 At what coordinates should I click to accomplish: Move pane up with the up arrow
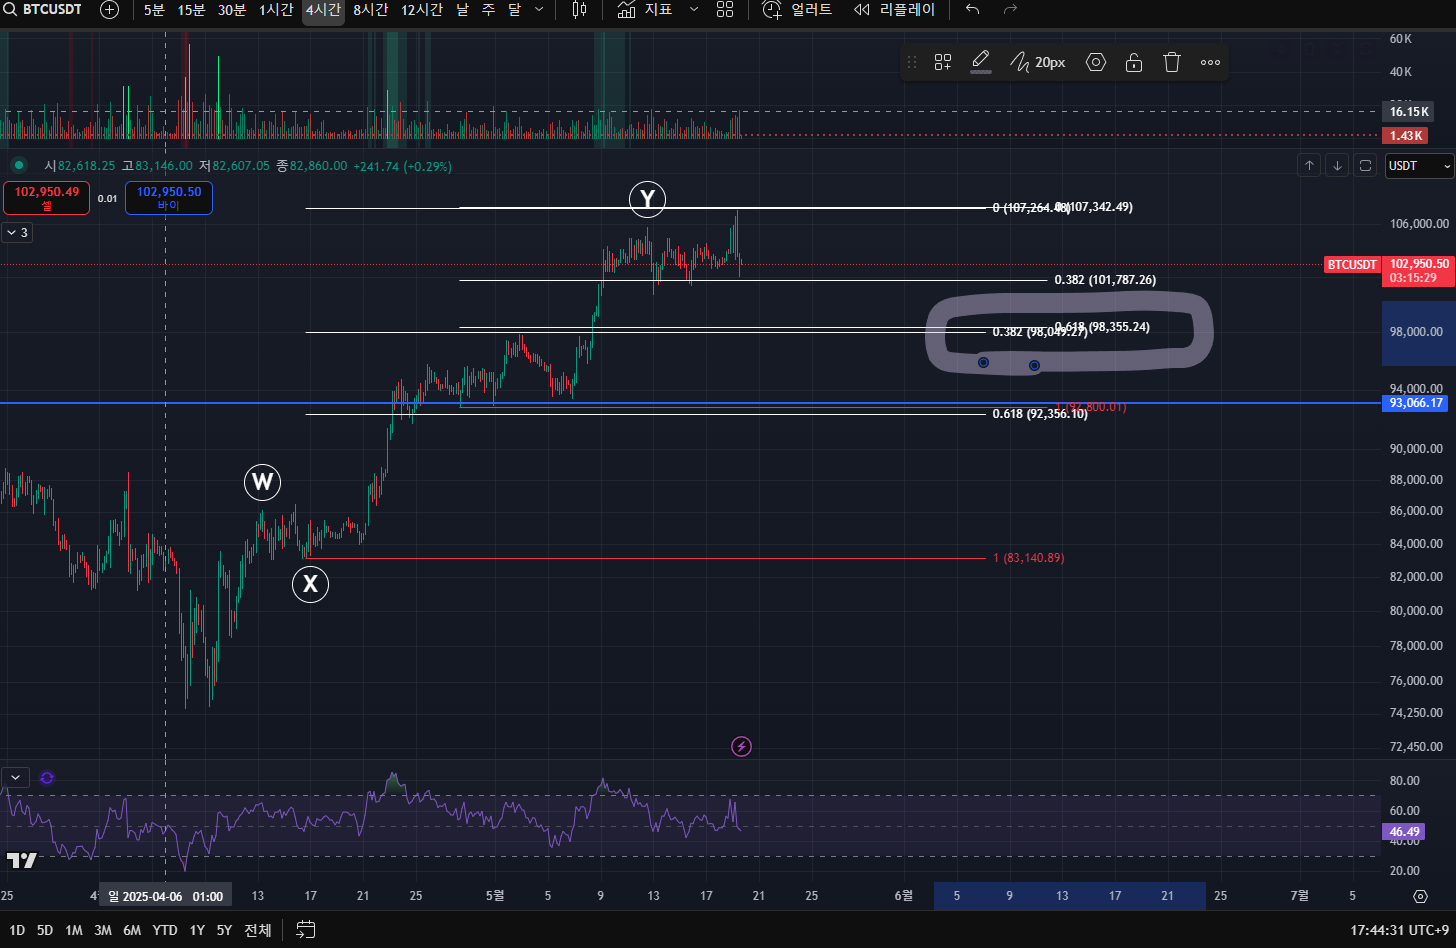[1309, 166]
